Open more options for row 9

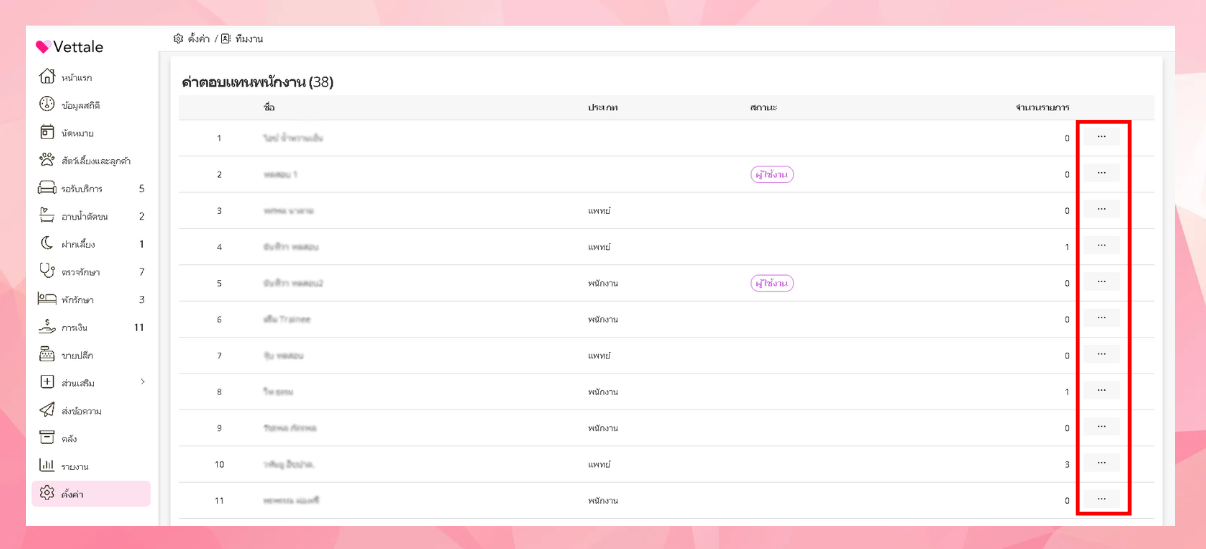click(1101, 426)
